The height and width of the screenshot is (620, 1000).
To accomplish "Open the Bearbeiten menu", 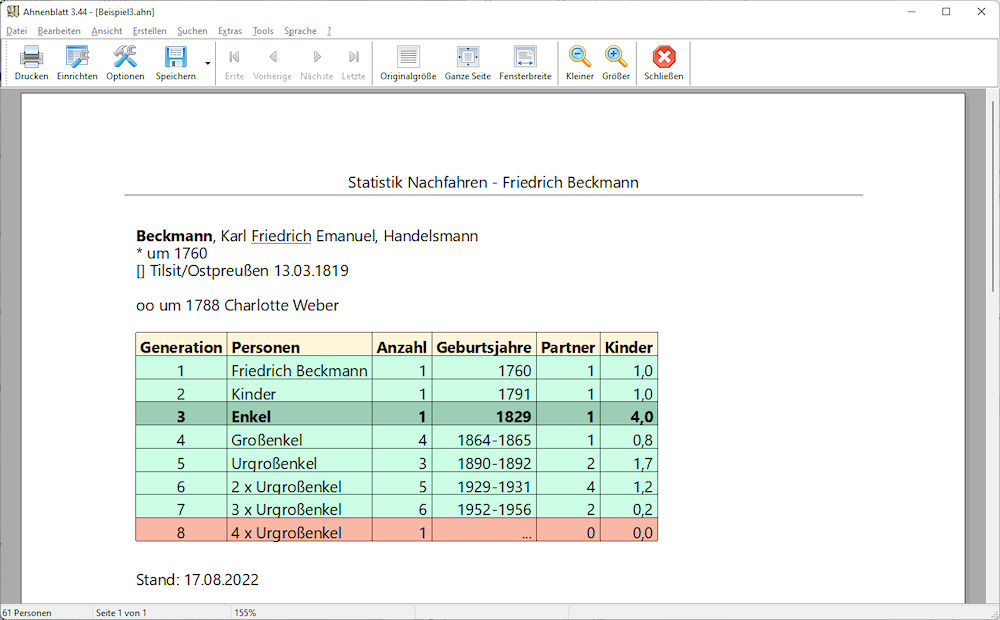I will coord(59,31).
